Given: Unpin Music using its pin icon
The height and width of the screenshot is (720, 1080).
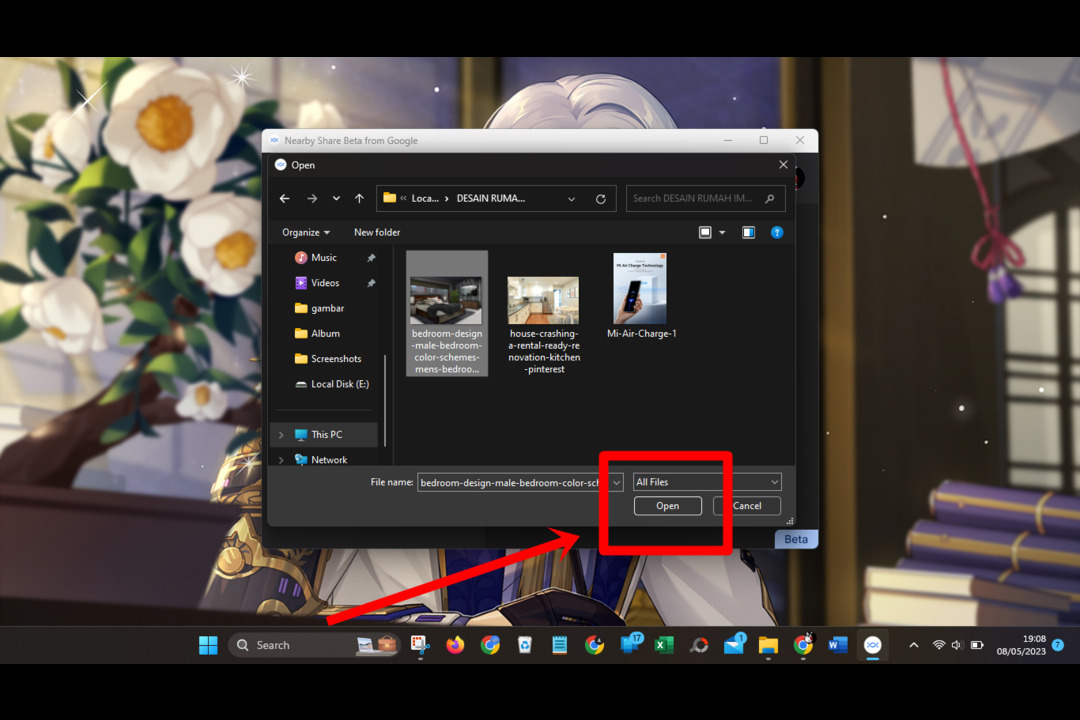Looking at the screenshot, I should tap(371, 258).
